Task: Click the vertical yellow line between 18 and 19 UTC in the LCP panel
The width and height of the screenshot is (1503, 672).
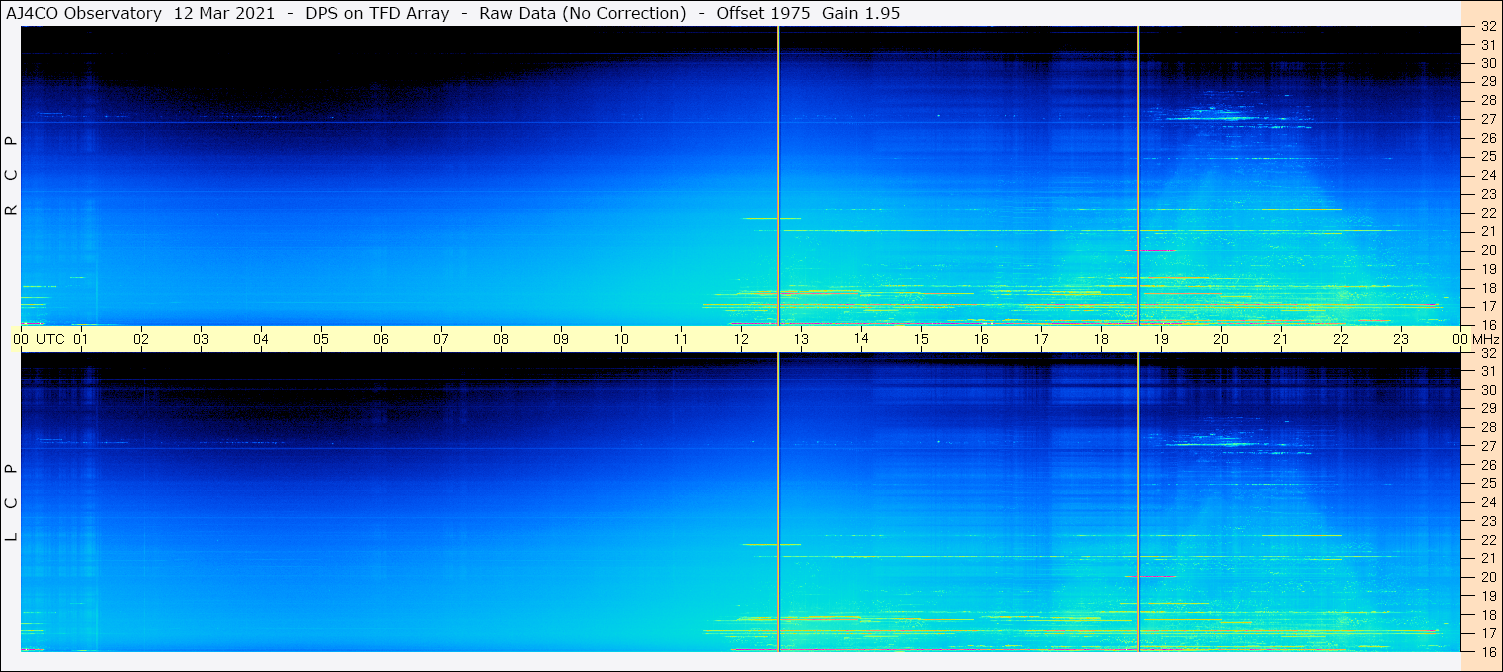Action: click(x=1138, y=502)
